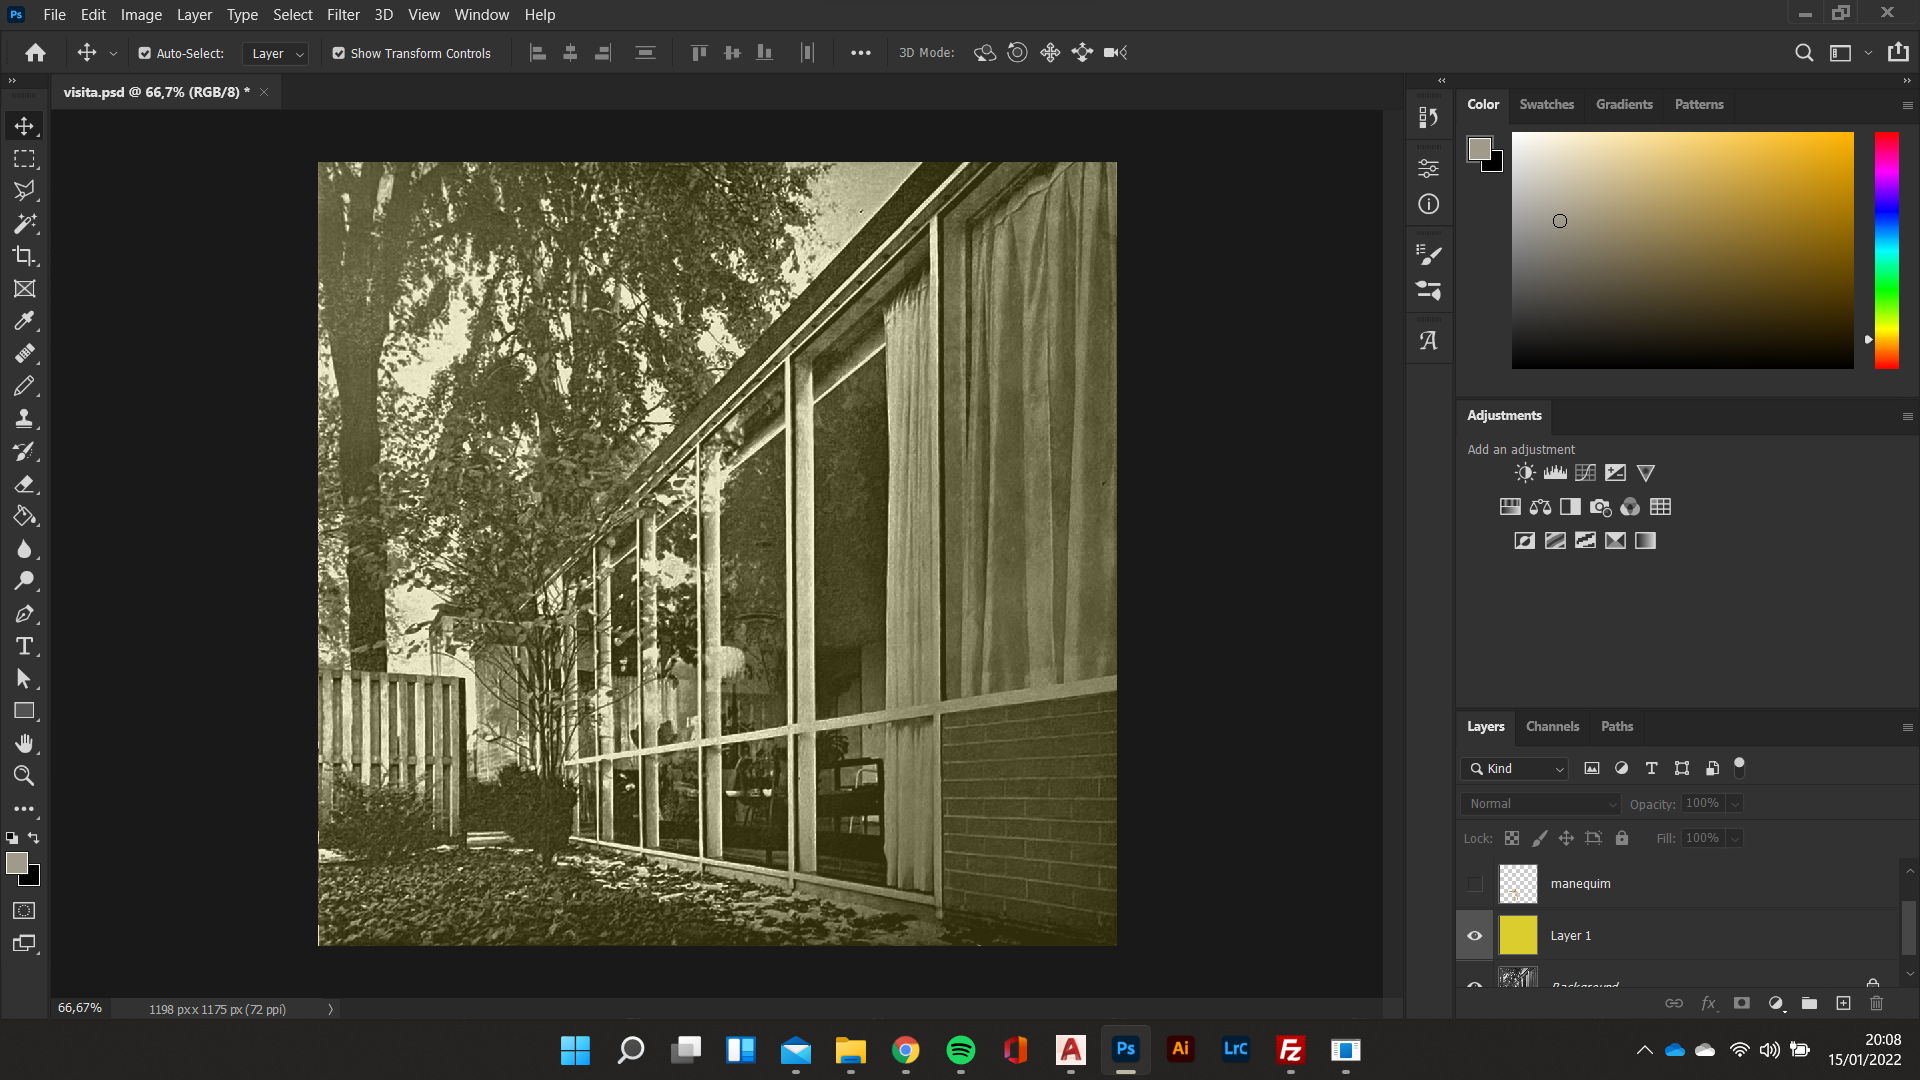Switch to the Channels tab
The image size is (1920, 1080).
(1552, 726)
